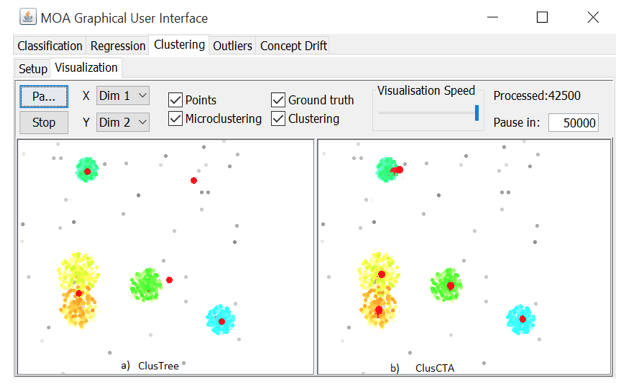624x386 pixels.
Task: Switch to the Setup sub-tab
Action: pos(33,68)
